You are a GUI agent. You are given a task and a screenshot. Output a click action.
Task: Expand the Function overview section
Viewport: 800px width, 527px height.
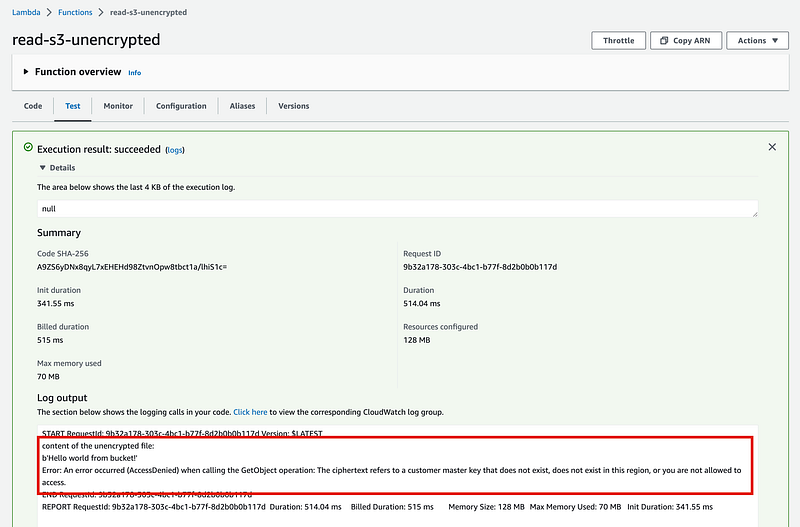26,72
